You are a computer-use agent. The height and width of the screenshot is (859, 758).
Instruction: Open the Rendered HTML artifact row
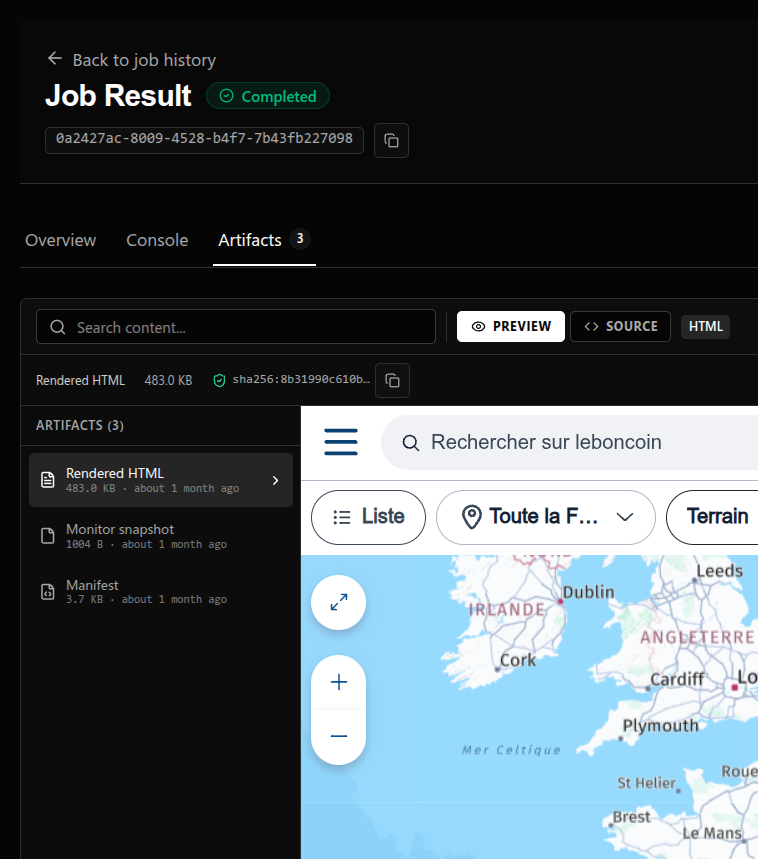coord(161,480)
